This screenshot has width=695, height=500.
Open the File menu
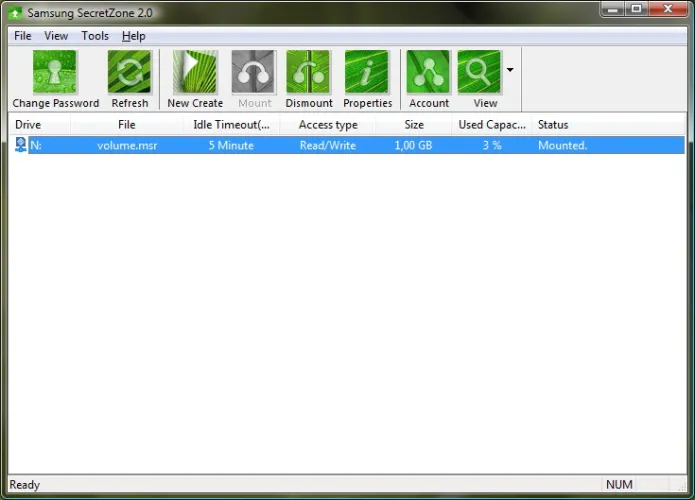click(x=23, y=36)
